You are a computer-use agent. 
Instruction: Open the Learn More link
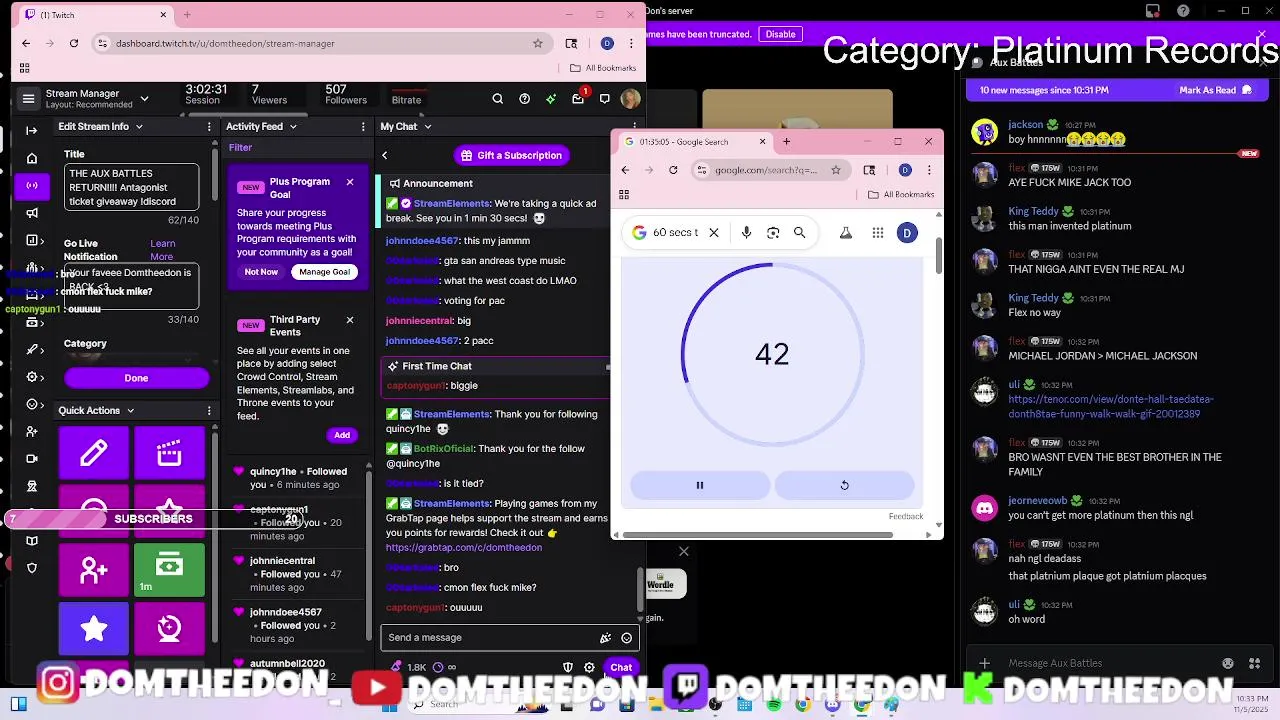pyautogui.click(x=162, y=250)
